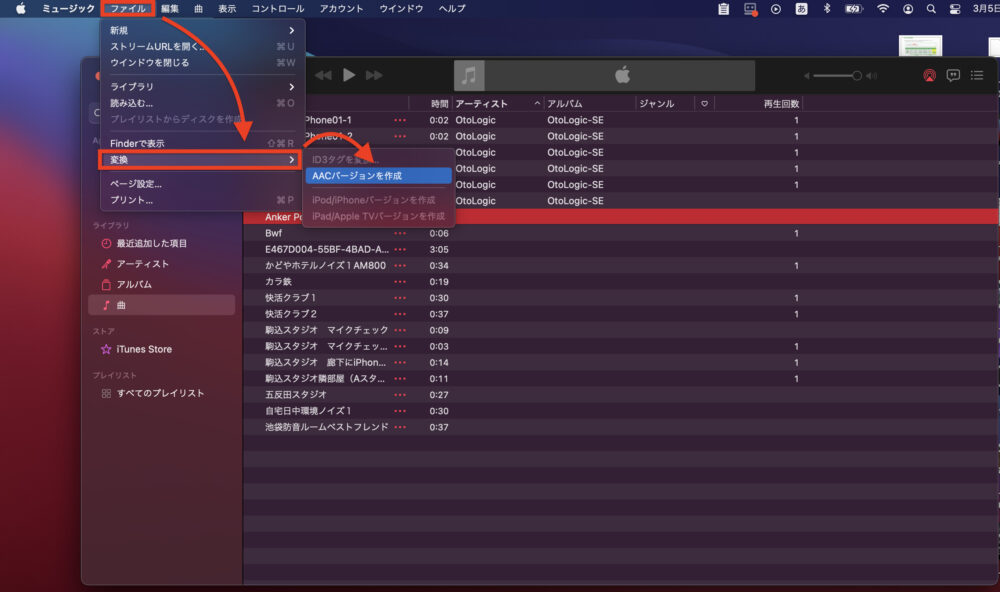Sort by アーティスト column header
The height and width of the screenshot is (592, 1000).
[497, 103]
